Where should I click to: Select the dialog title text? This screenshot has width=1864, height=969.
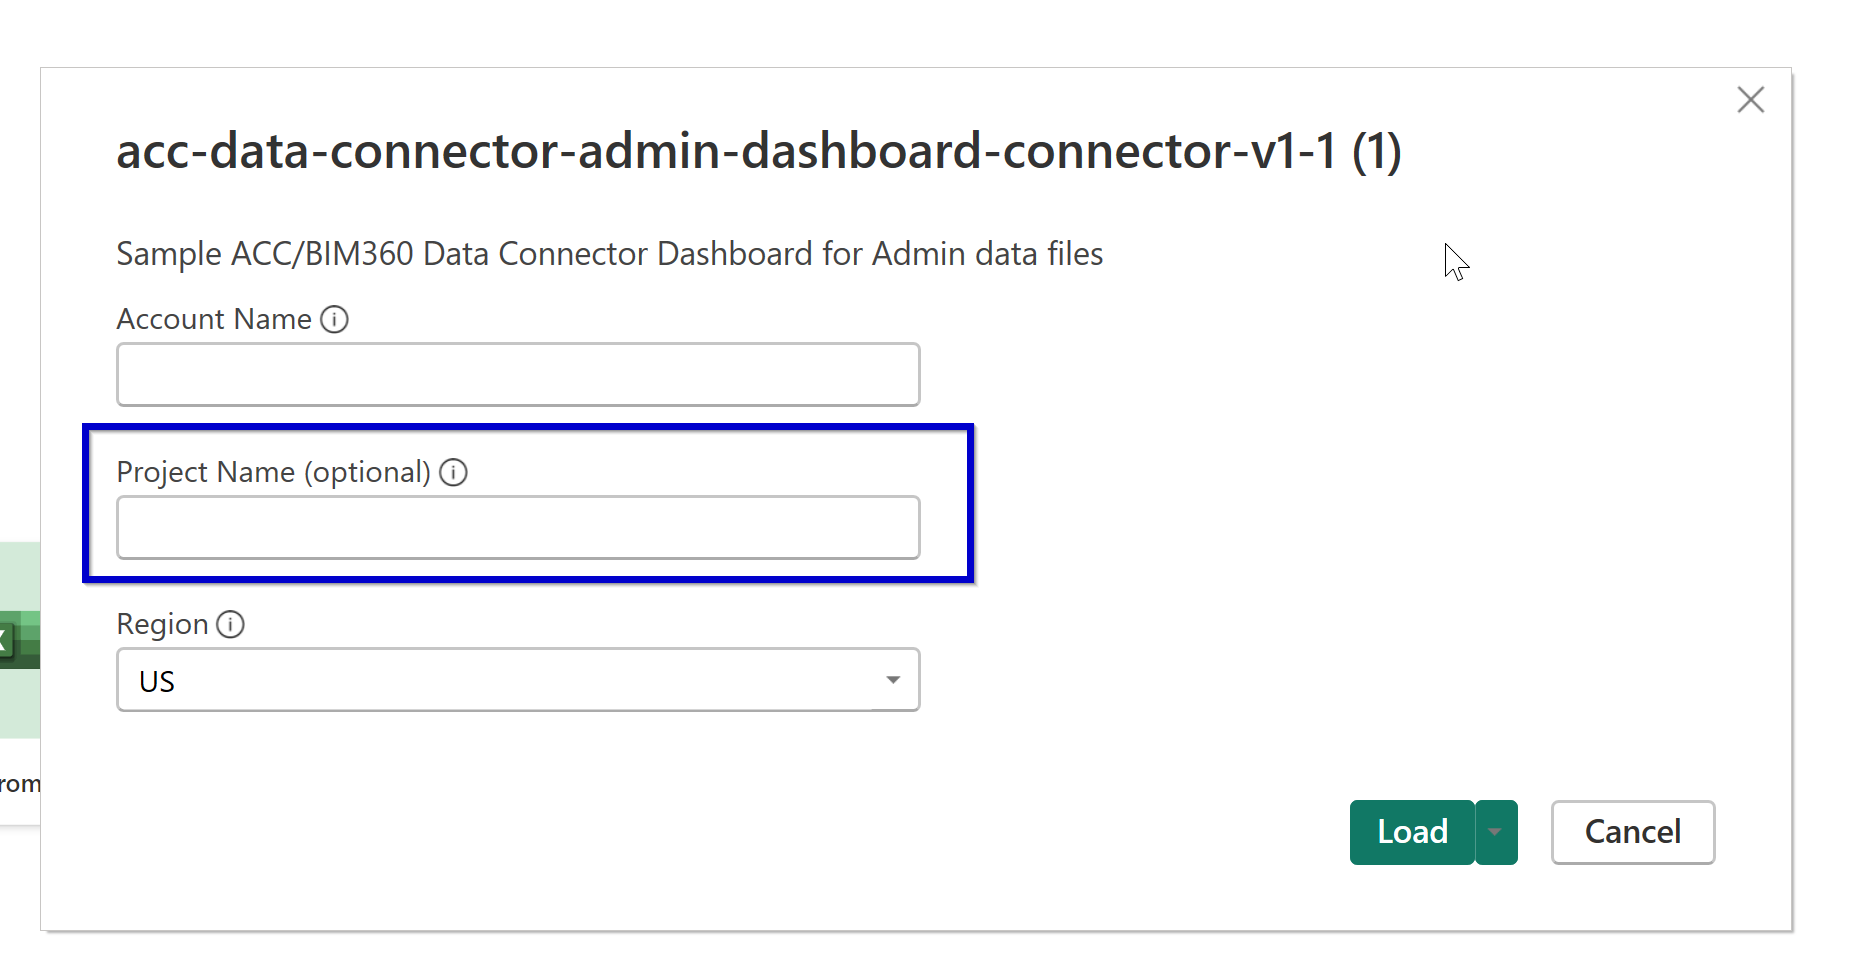758,152
